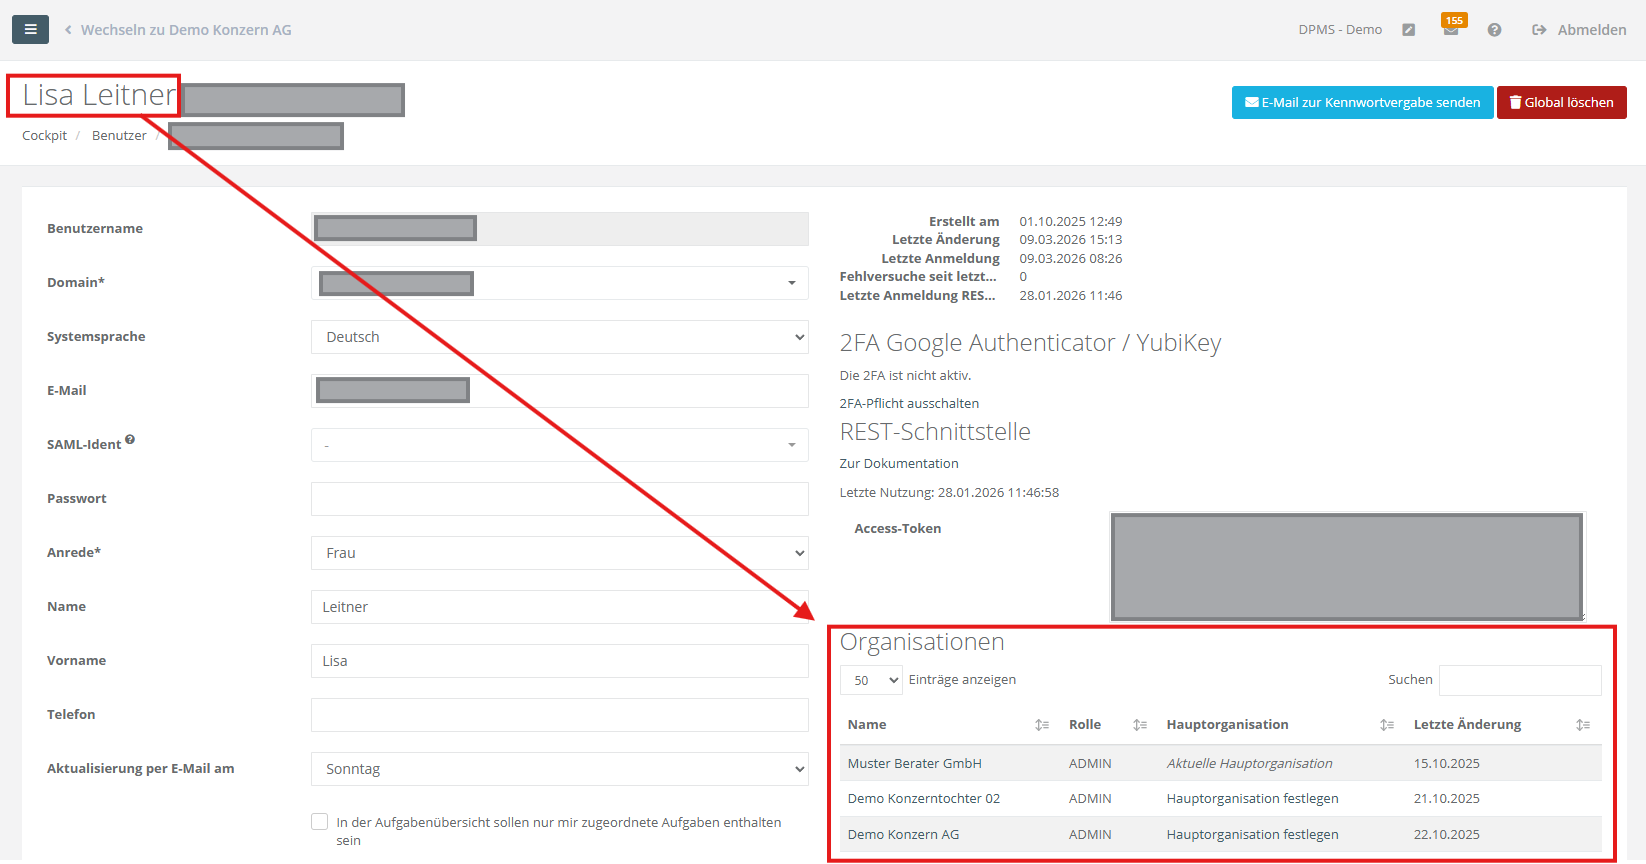Image resolution: width=1646 pixels, height=864 pixels.
Task: Sort table by Letzte Änderung column
Action: click(1582, 725)
